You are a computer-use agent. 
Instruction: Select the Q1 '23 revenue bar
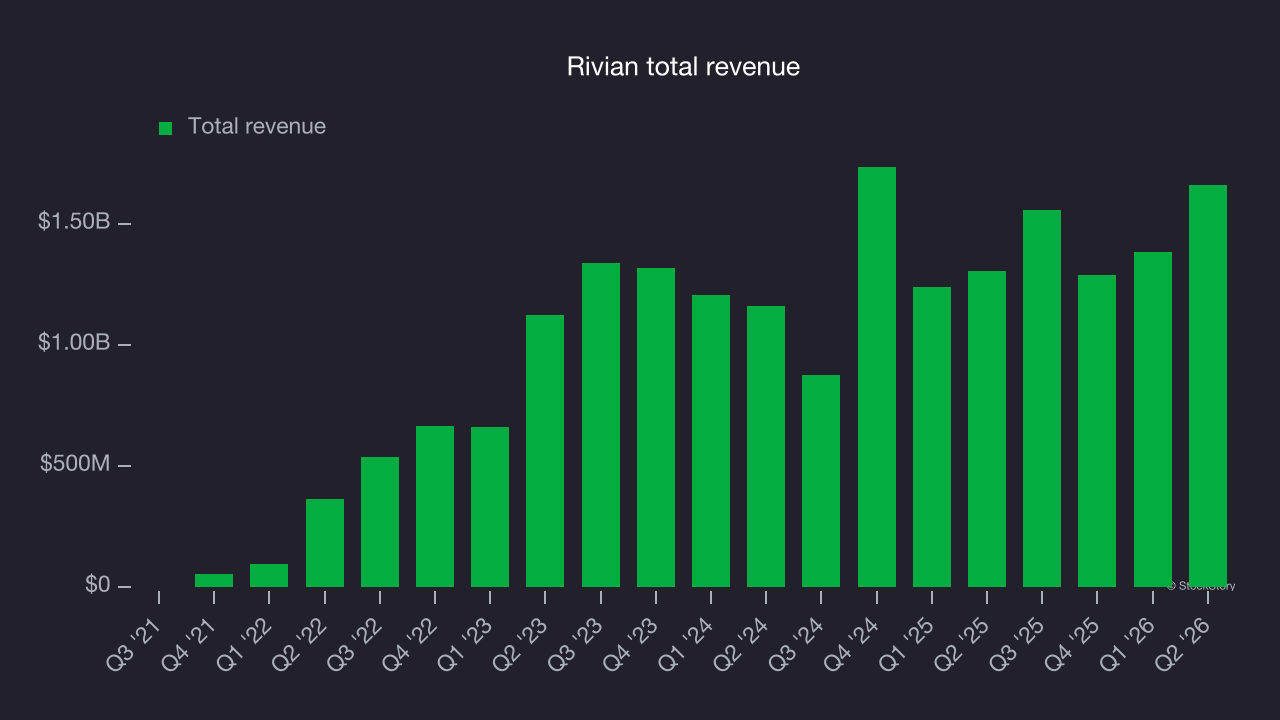[x=490, y=507]
